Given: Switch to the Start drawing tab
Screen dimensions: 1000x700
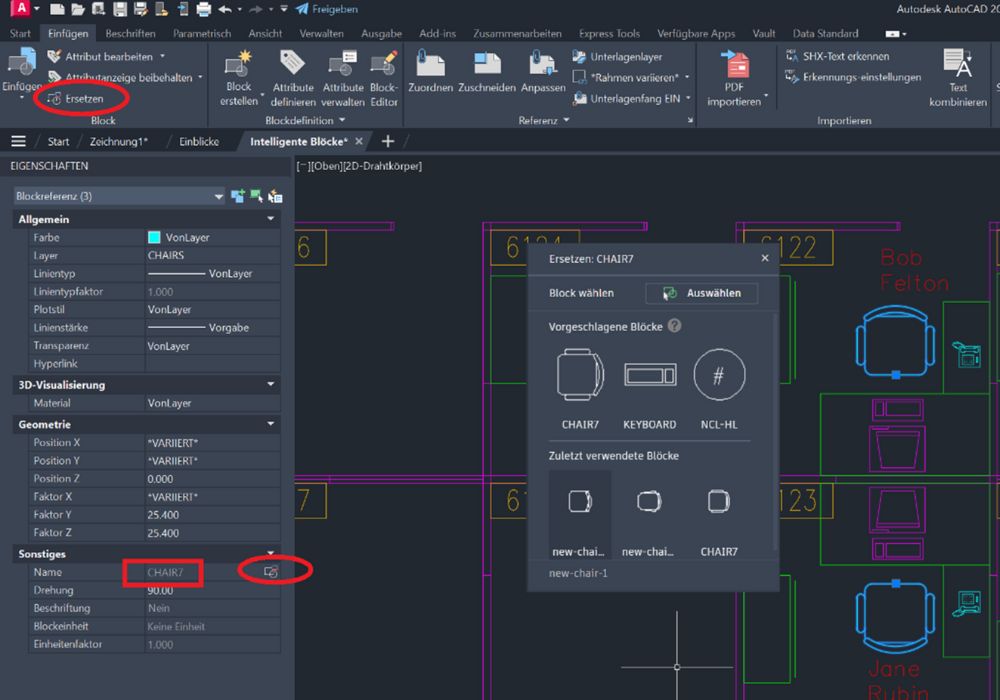Looking at the screenshot, I should click(x=58, y=141).
